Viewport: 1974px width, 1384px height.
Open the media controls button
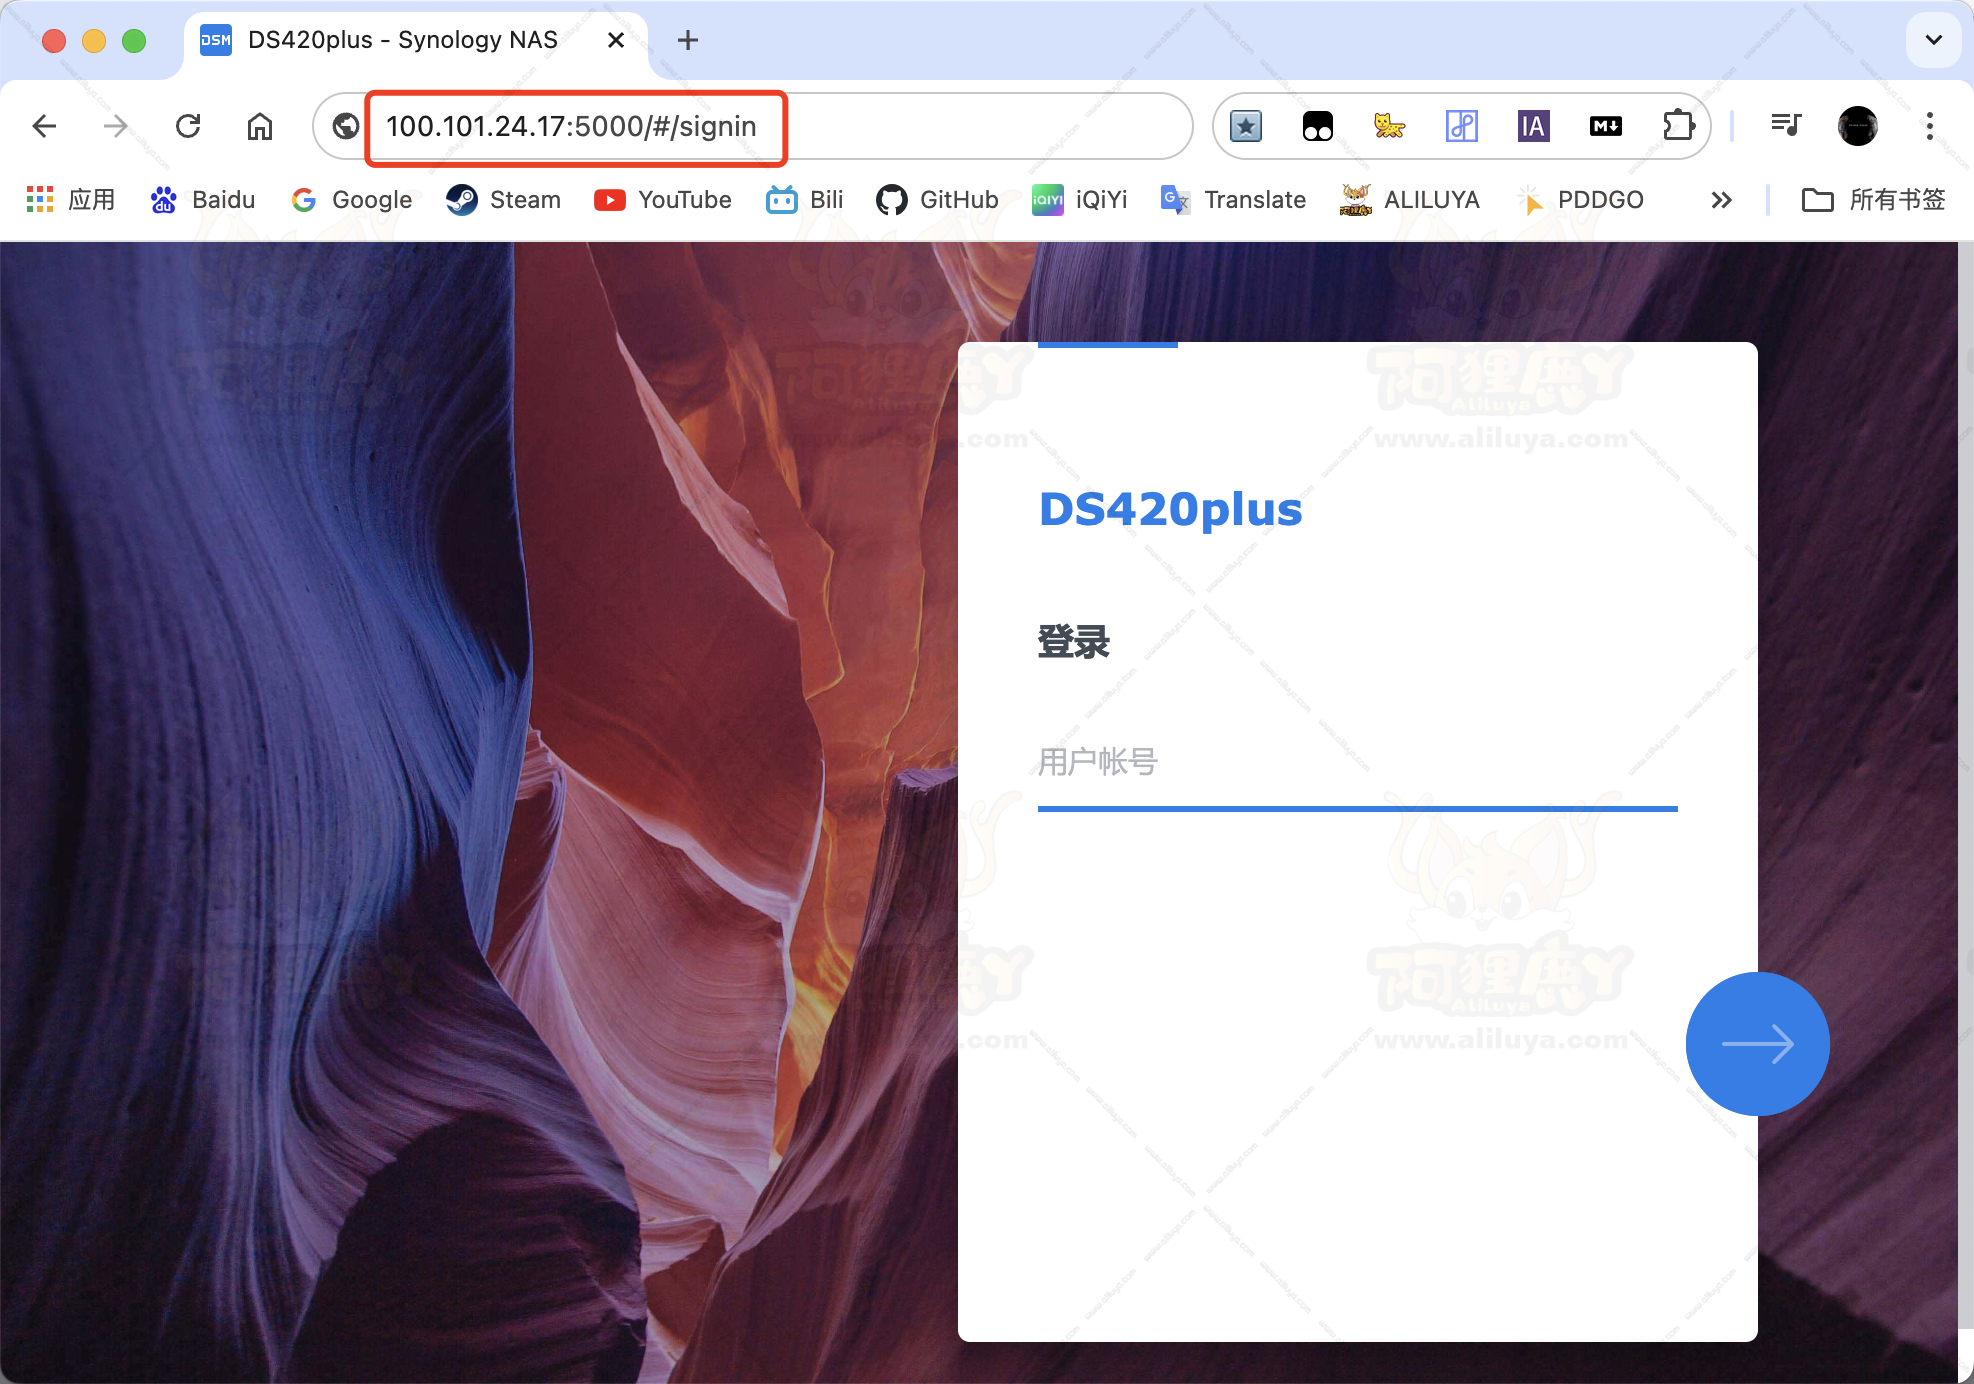pyautogui.click(x=1786, y=125)
